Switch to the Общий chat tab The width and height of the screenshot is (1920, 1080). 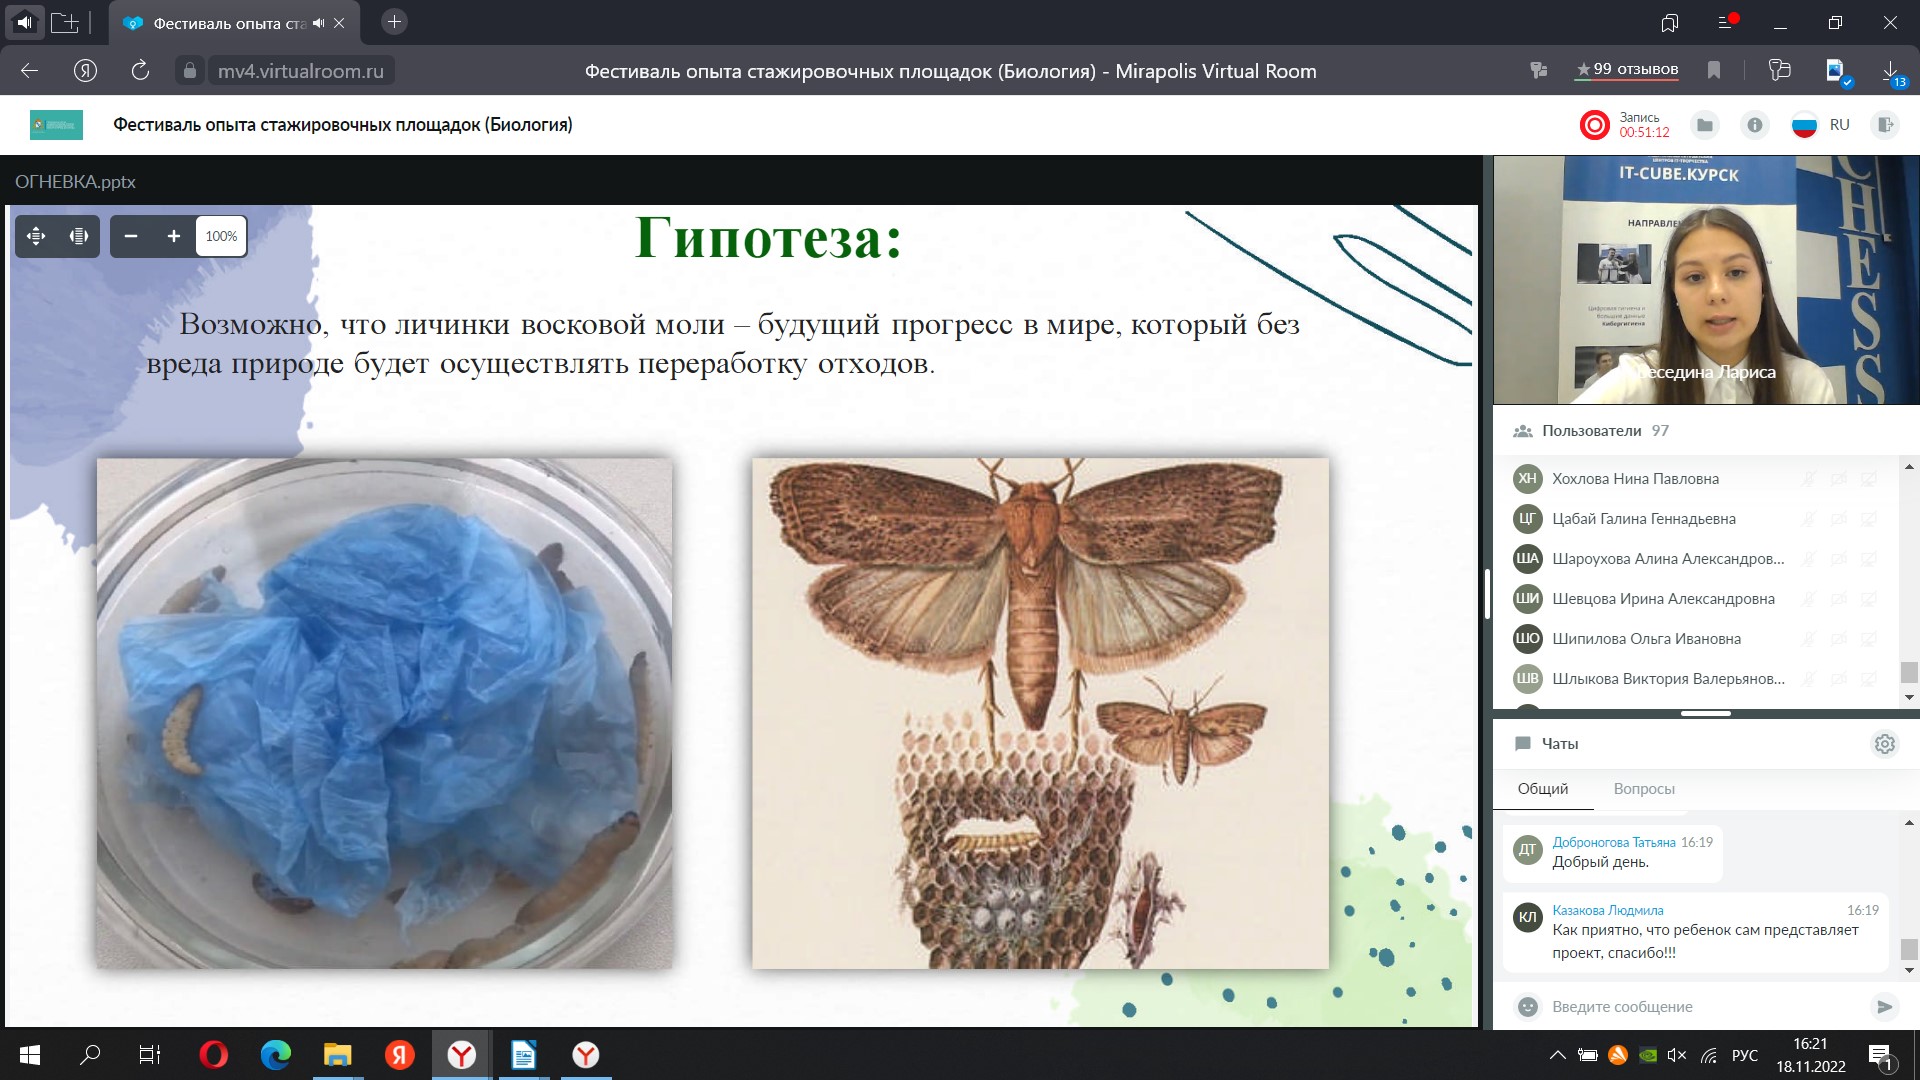point(1543,789)
